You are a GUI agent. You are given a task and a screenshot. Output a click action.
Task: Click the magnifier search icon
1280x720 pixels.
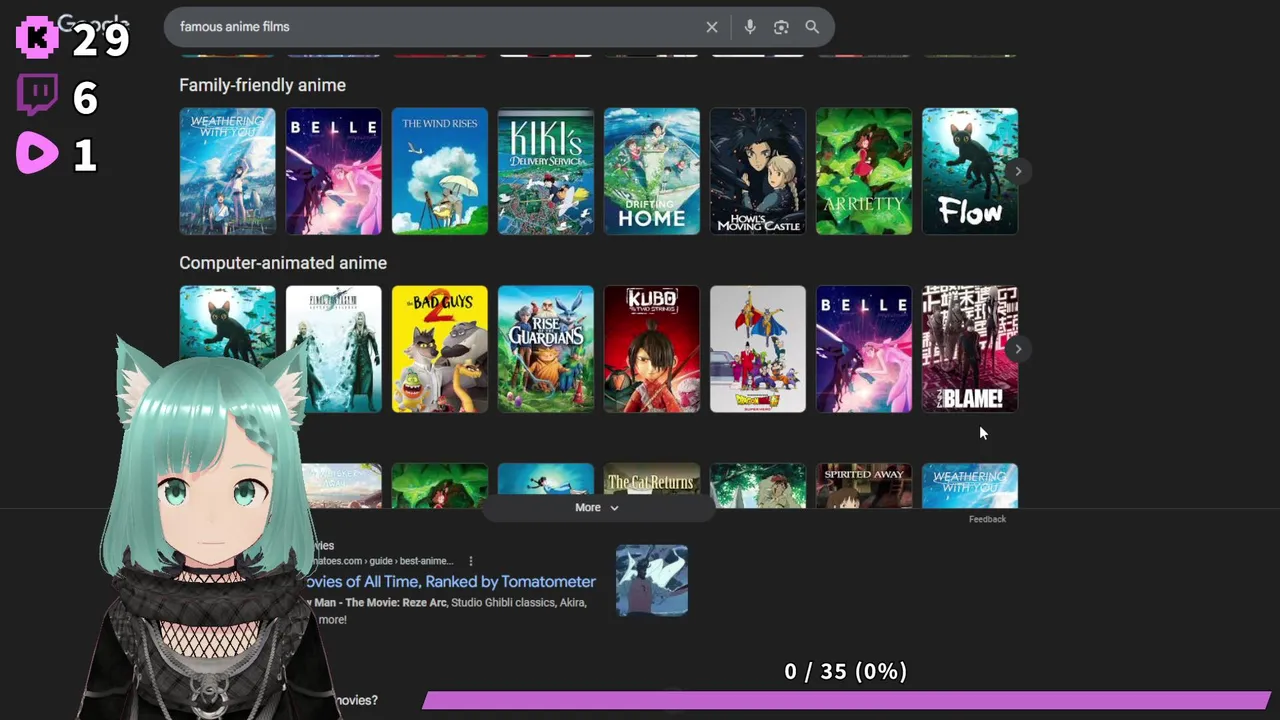tap(812, 27)
